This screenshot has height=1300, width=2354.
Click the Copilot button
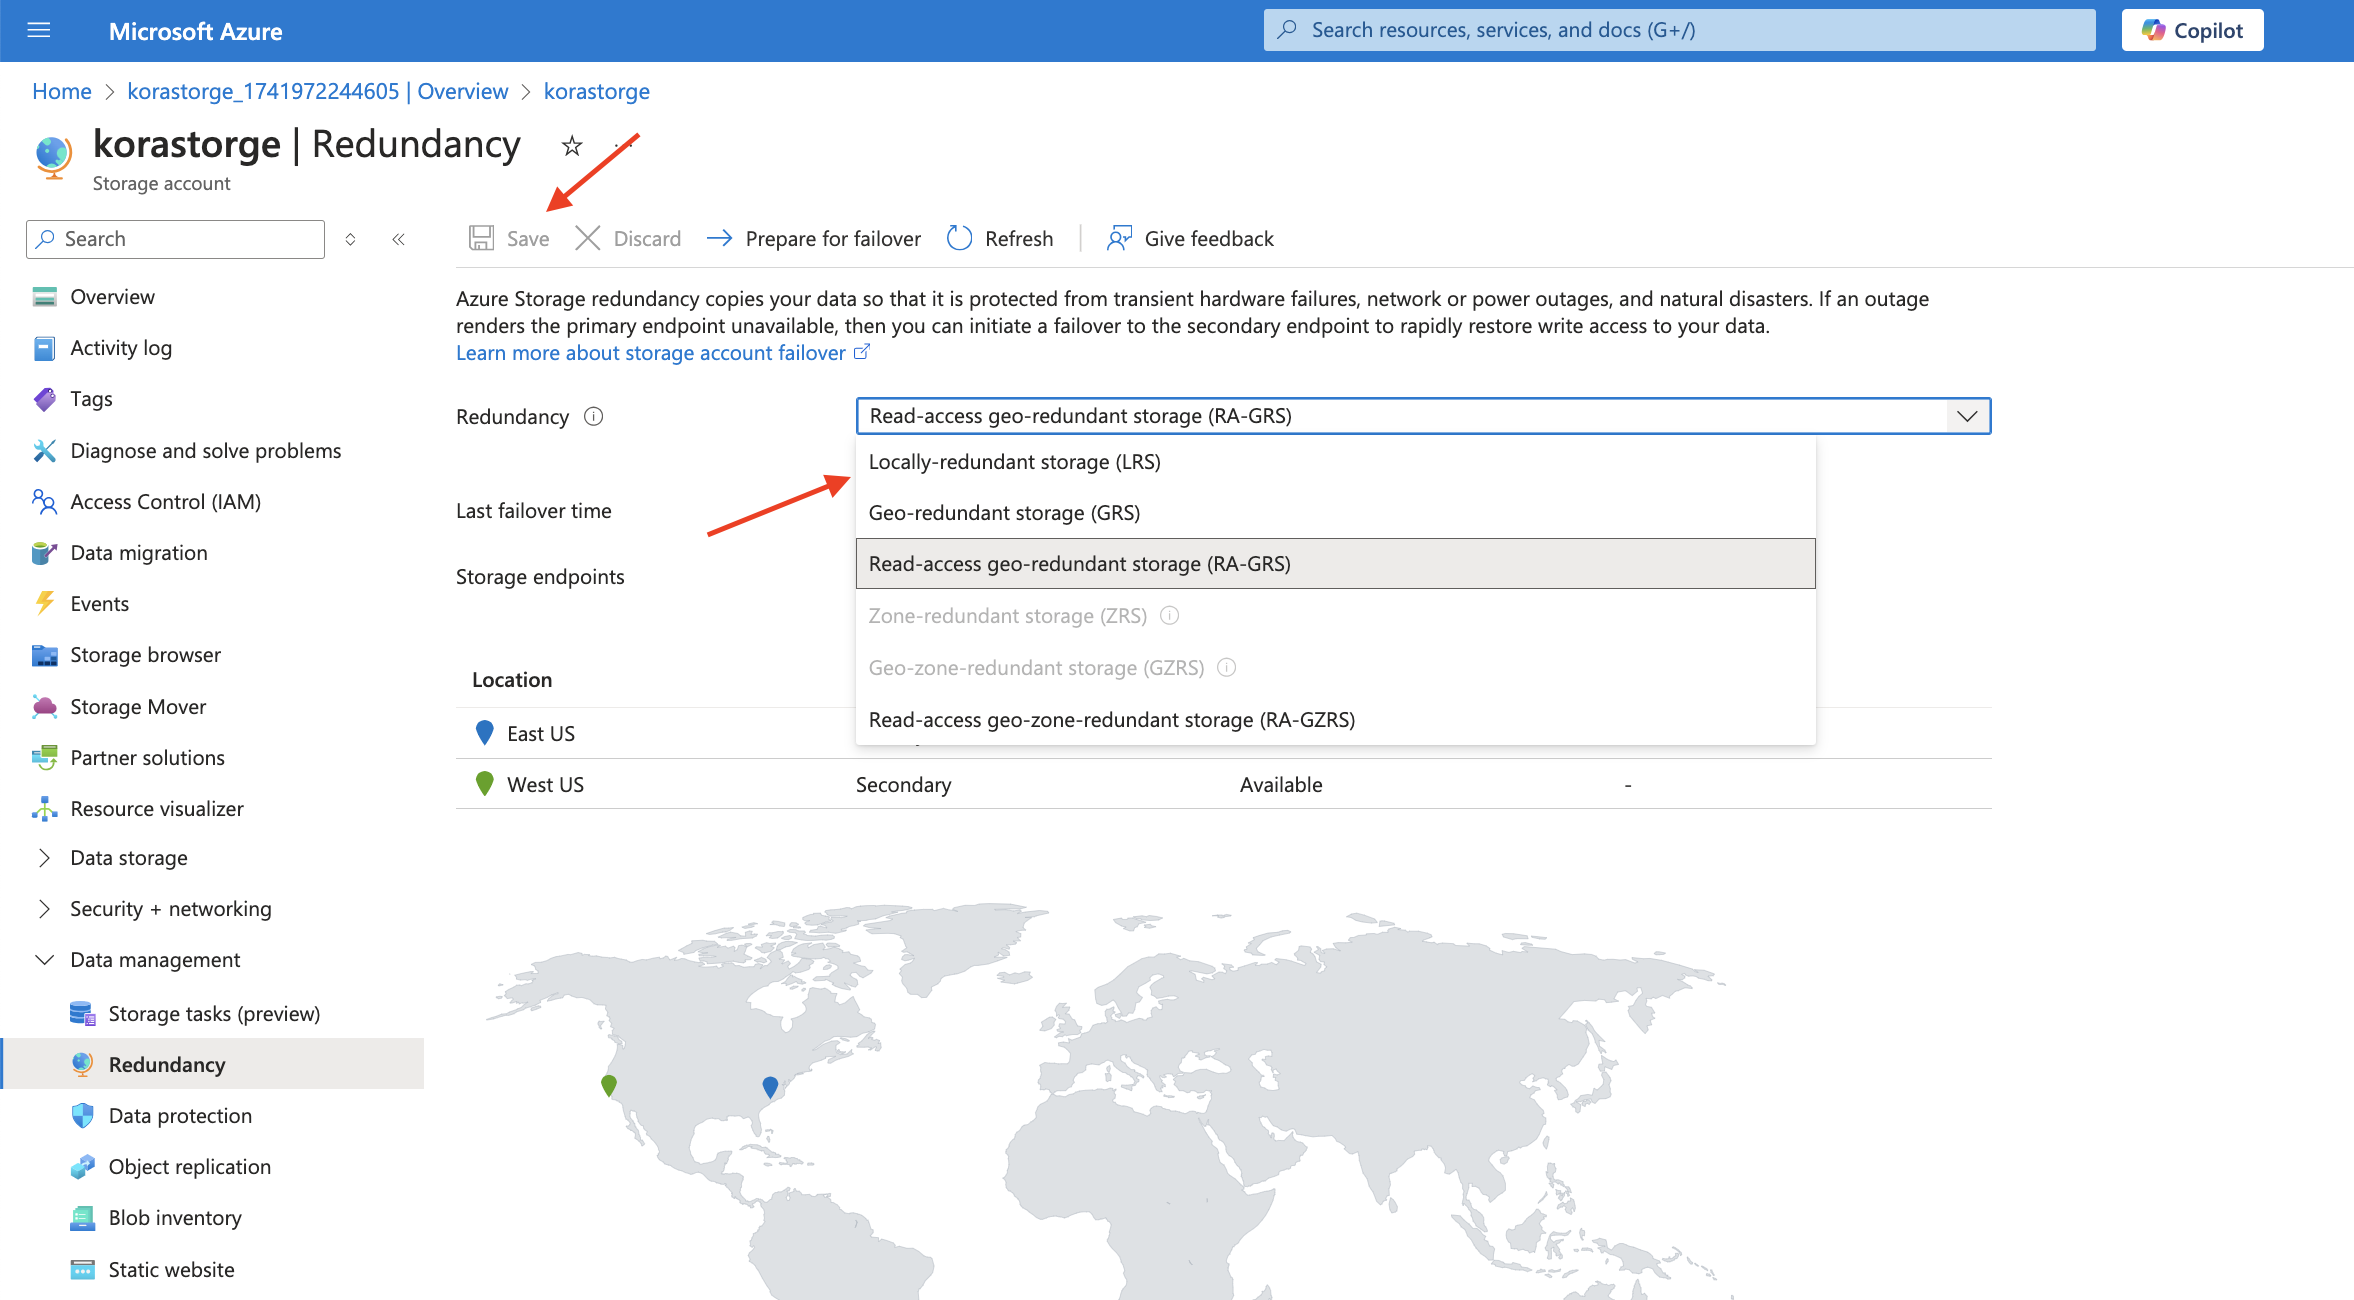[2192, 30]
